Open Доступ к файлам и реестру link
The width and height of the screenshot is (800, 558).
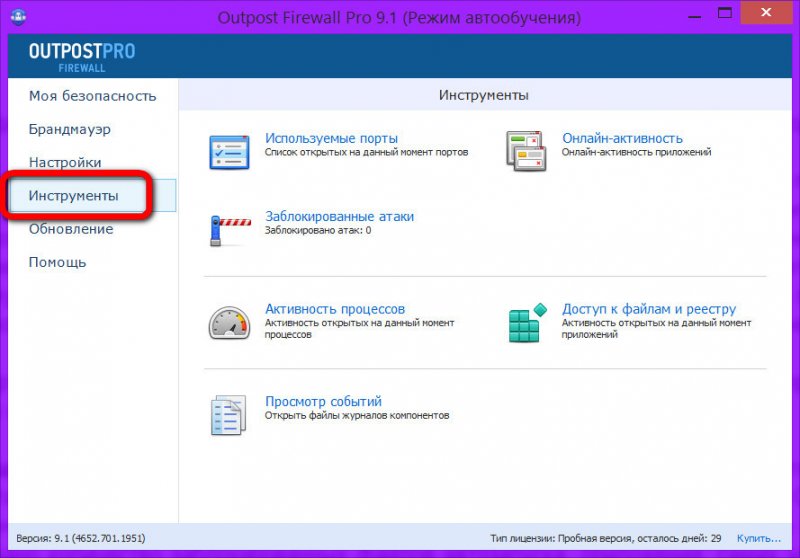pyautogui.click(x=649, y=309)
